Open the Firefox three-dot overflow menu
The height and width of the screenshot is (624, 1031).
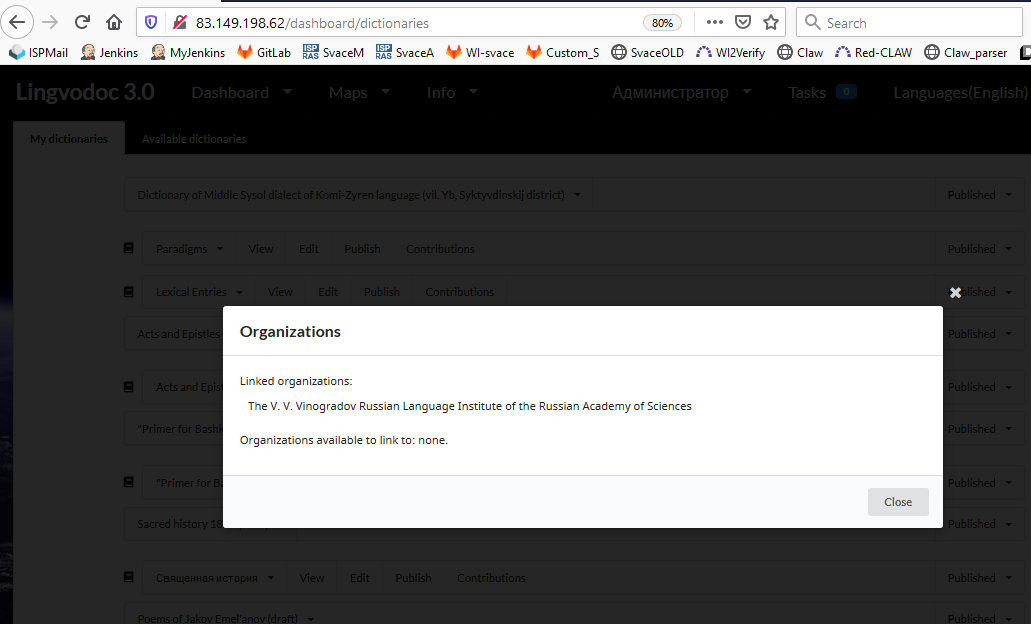714,22
